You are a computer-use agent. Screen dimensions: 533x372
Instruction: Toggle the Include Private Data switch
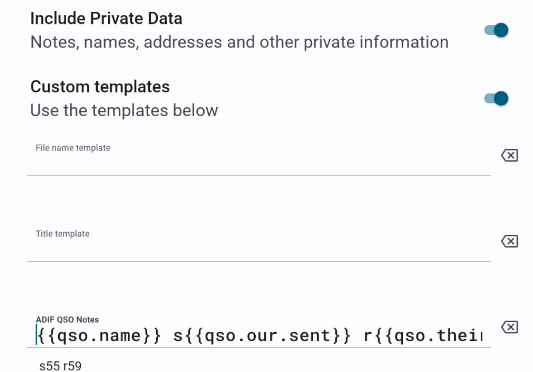pos(496,30)
